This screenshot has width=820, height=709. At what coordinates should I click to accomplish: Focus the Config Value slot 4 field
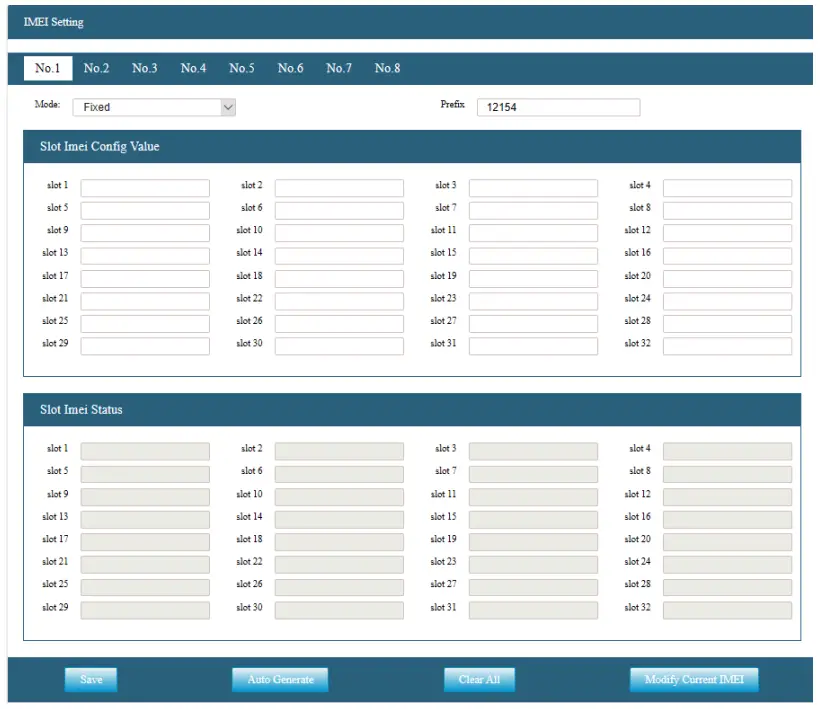[727, 188]
